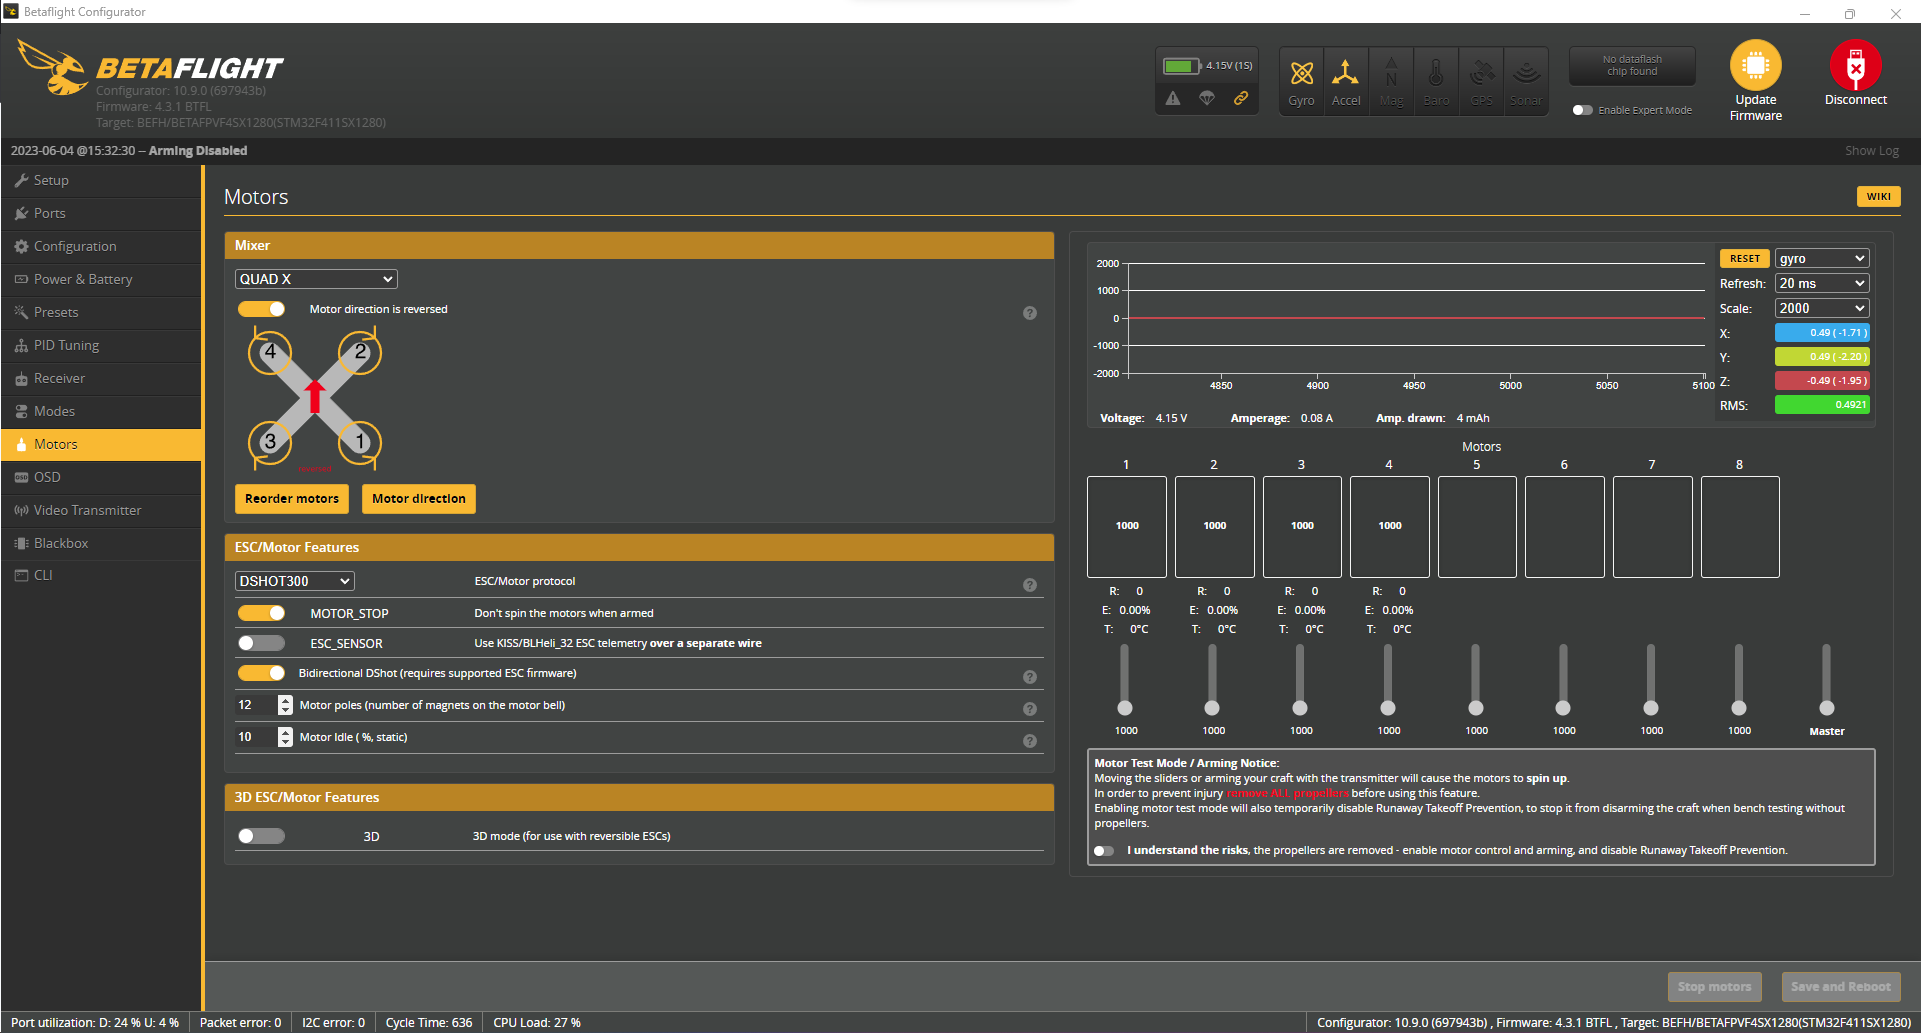Click the motor 4 throttle slider
The height and width of the screenshot is (1033, 1921).
click(1388, 679)
